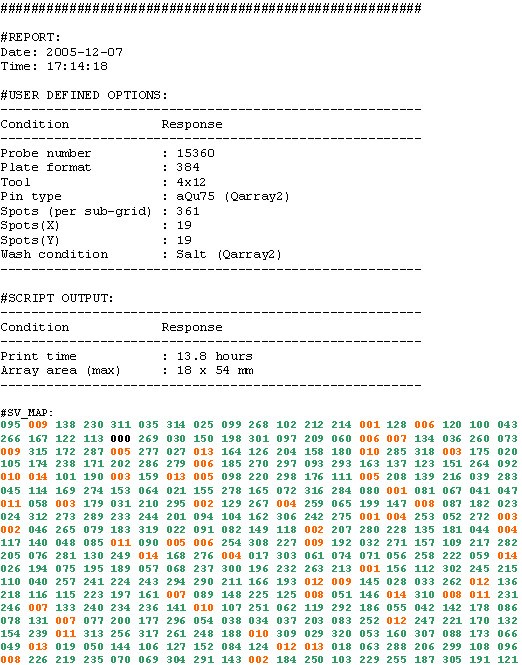Select the Print time value 13.8 hours
This screenshot has width=522, height=665.
[215, 356]
